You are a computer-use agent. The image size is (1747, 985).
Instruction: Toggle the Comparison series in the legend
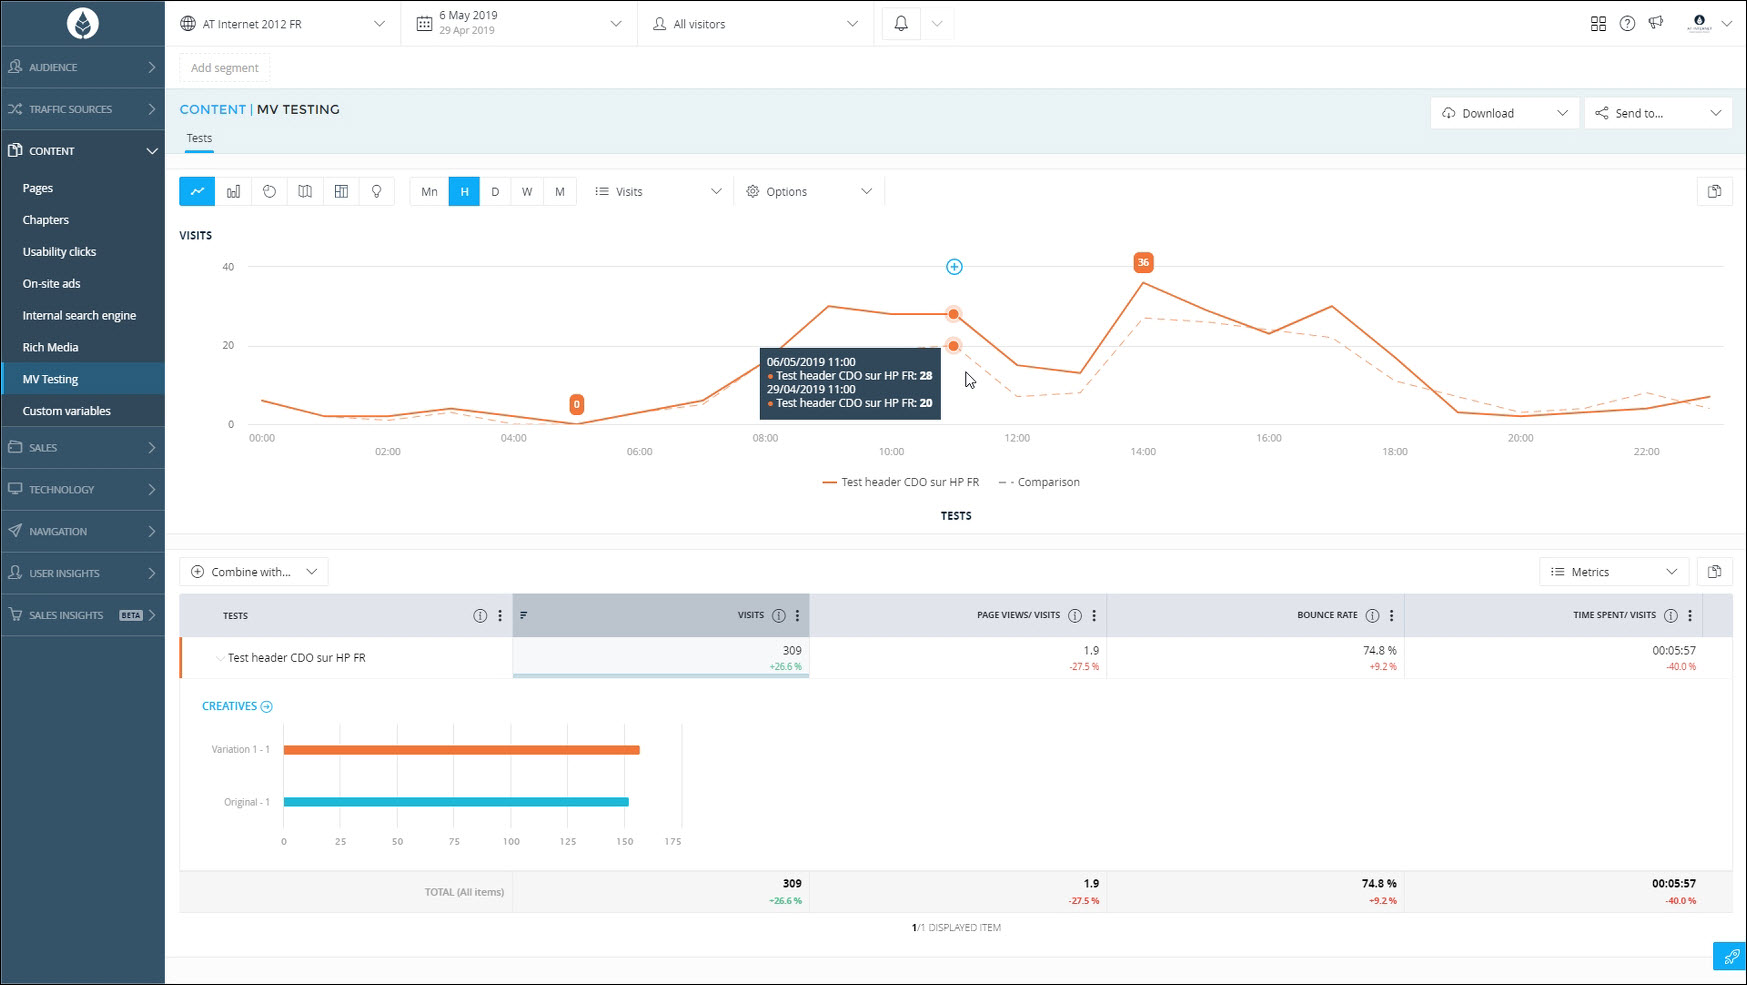point(1039,482)
